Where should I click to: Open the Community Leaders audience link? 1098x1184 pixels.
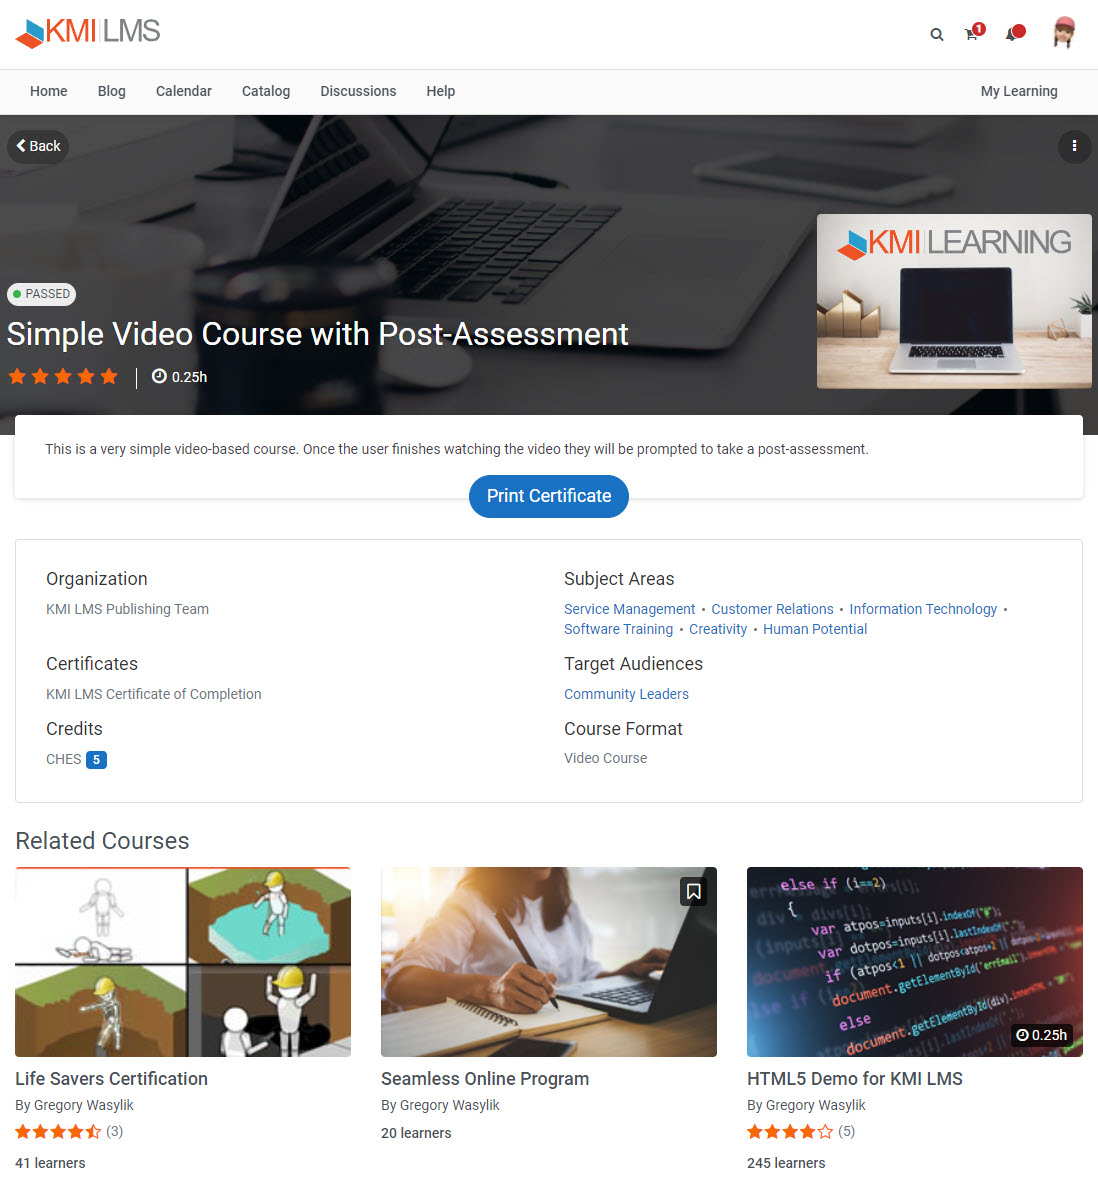point(626,695)
